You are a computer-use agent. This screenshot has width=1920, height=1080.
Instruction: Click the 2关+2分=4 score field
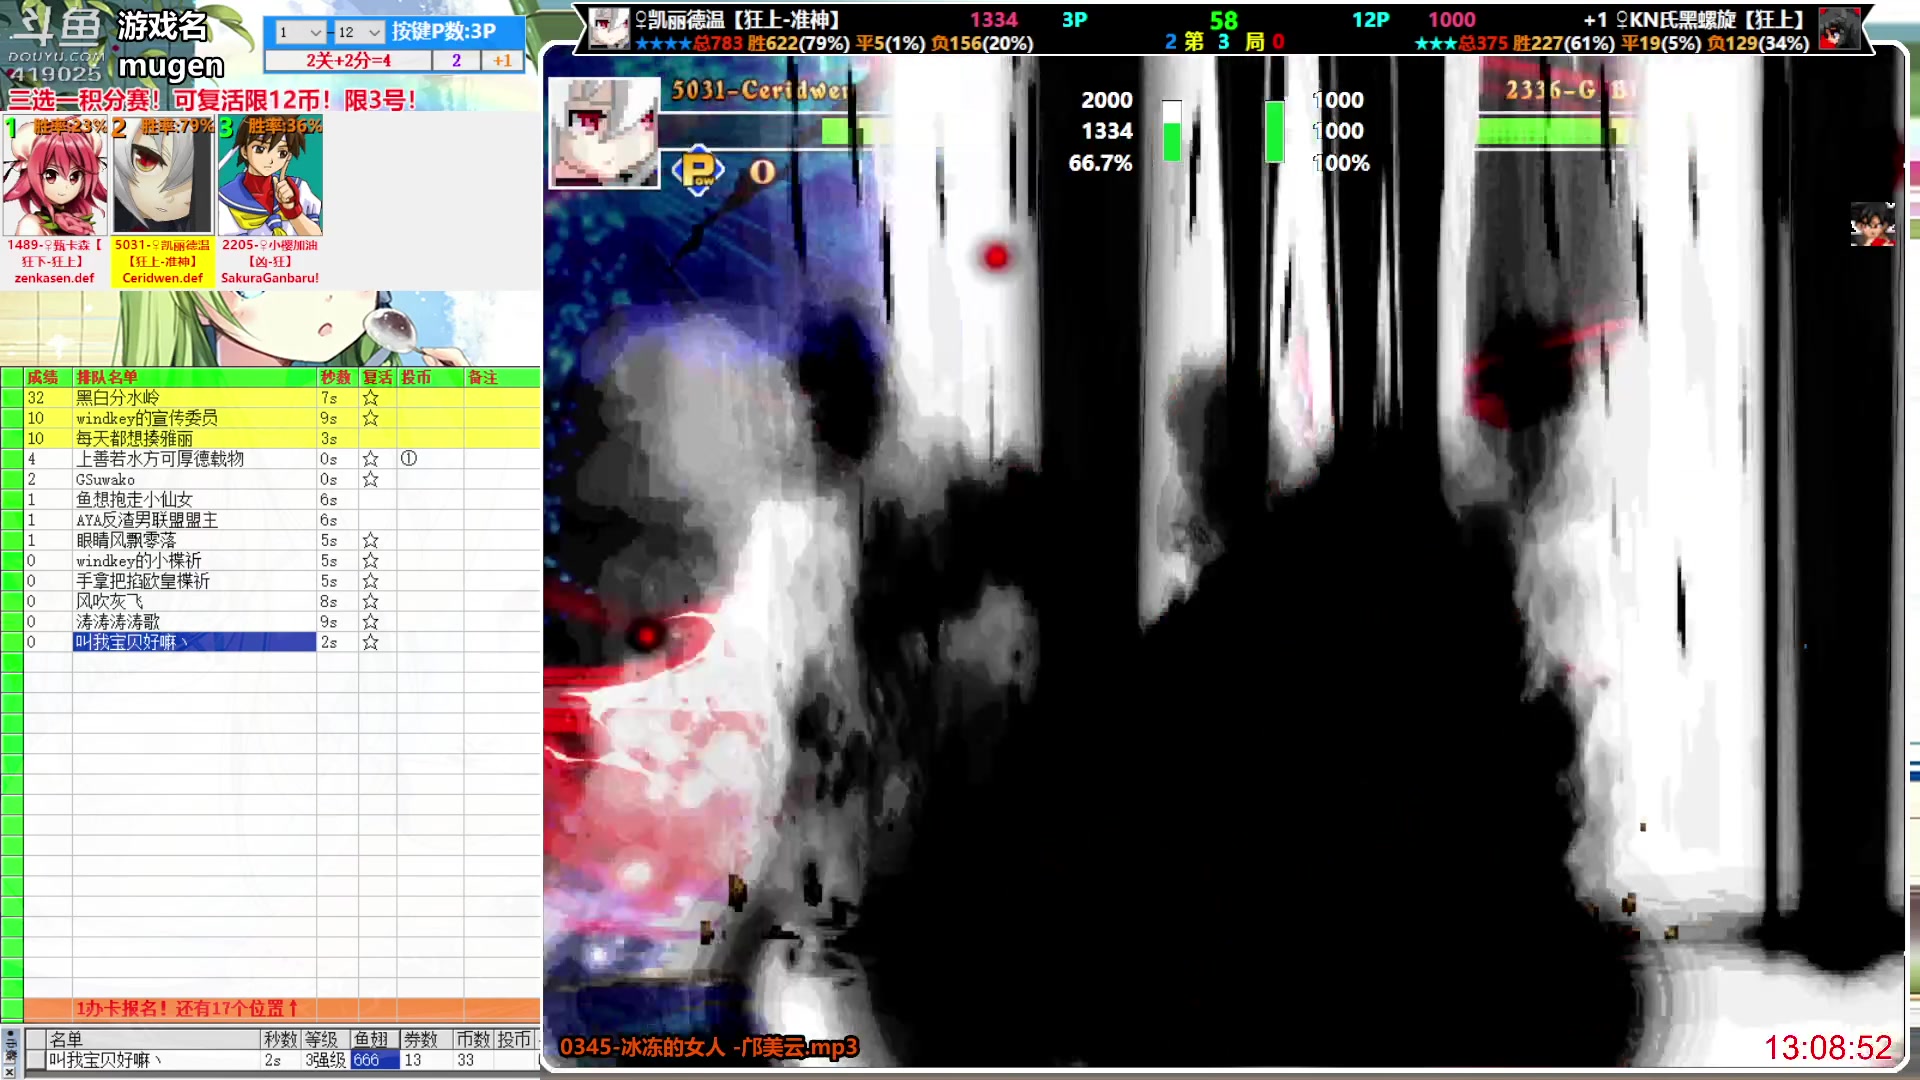[348, 61]
